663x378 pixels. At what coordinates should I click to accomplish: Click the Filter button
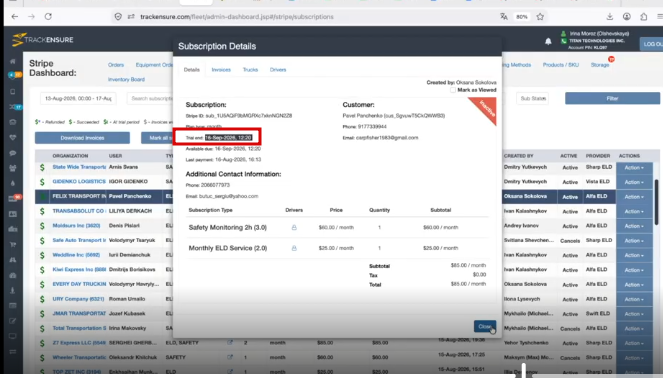click(x=612, y=99)
